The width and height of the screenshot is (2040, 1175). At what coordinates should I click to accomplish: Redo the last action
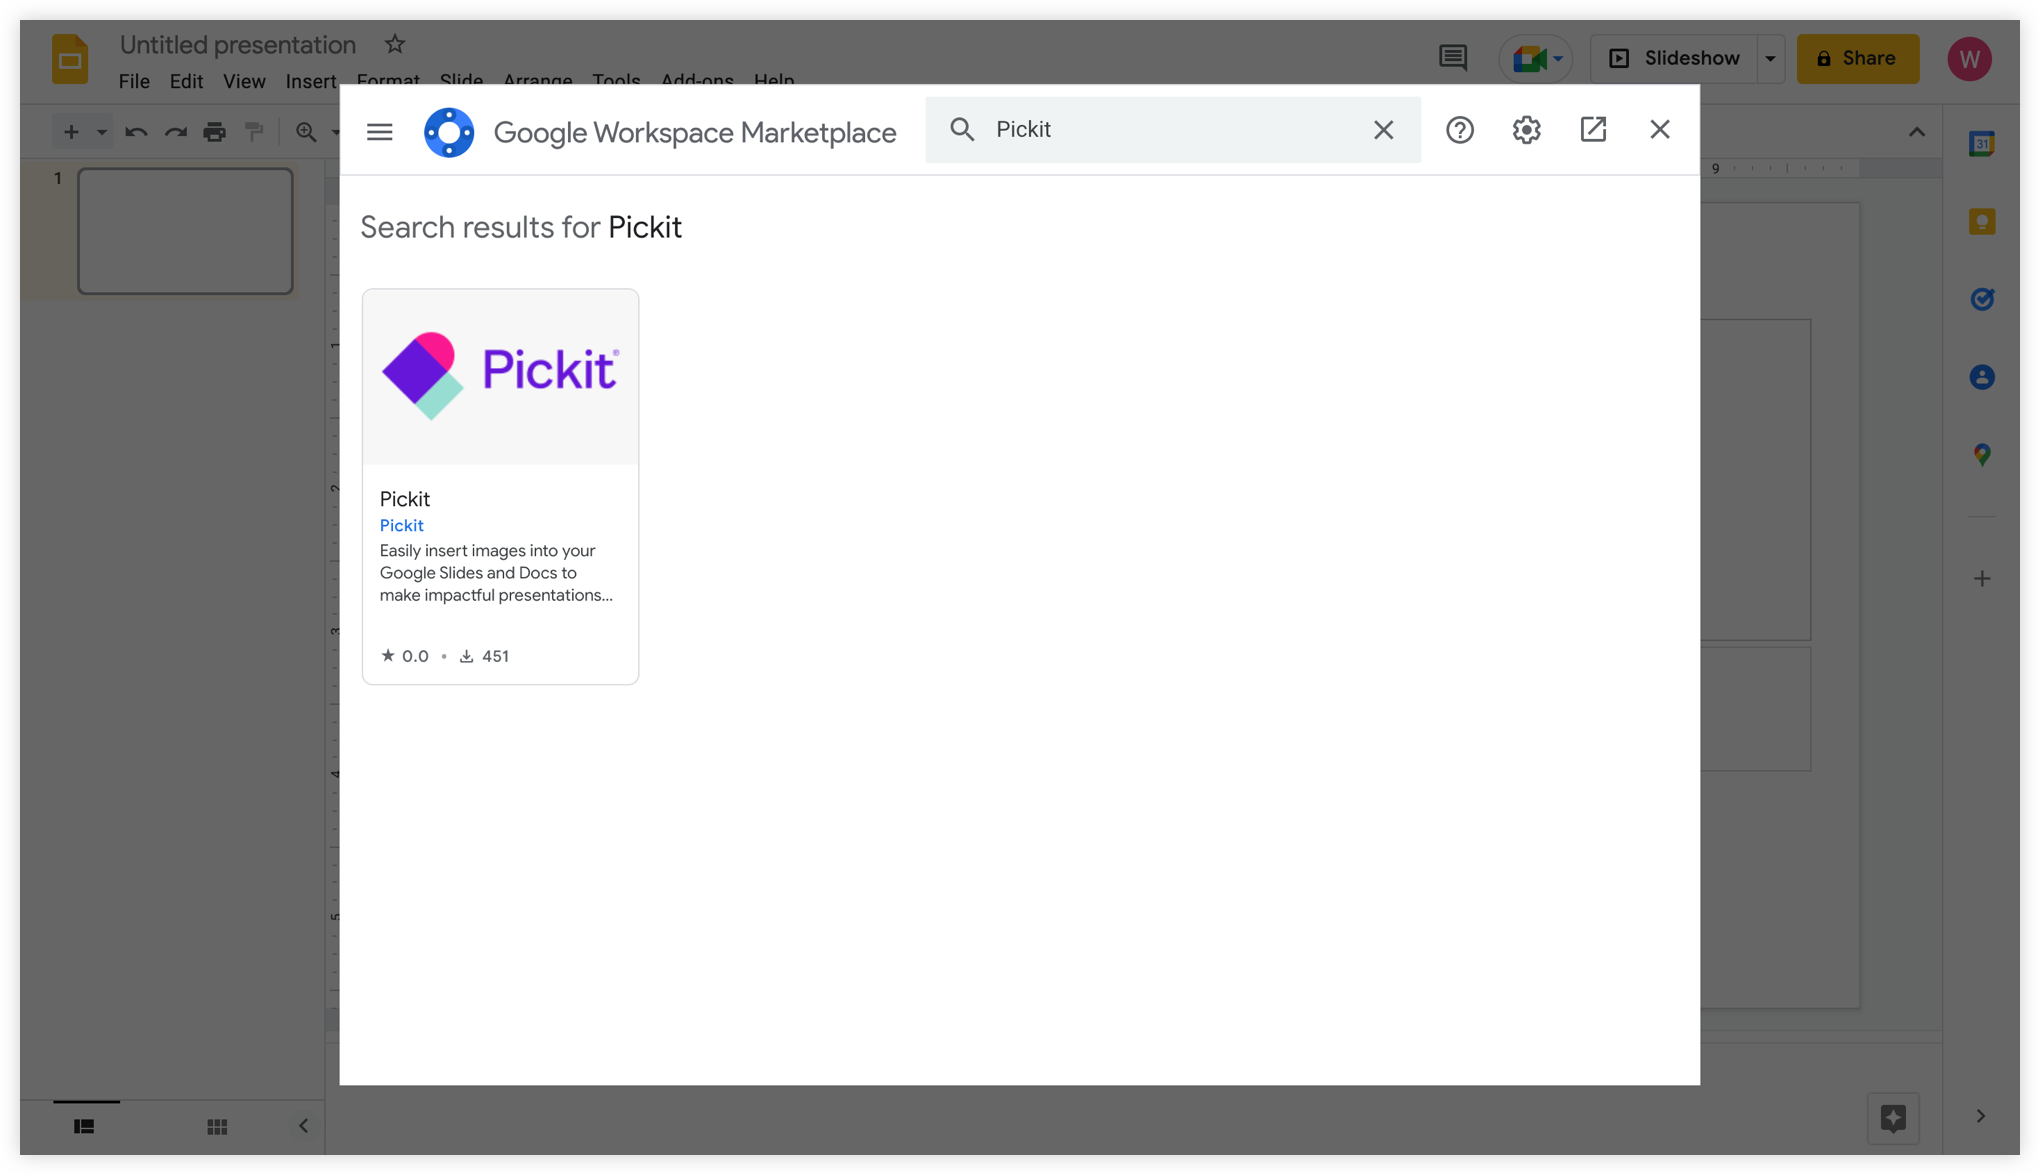175,131
